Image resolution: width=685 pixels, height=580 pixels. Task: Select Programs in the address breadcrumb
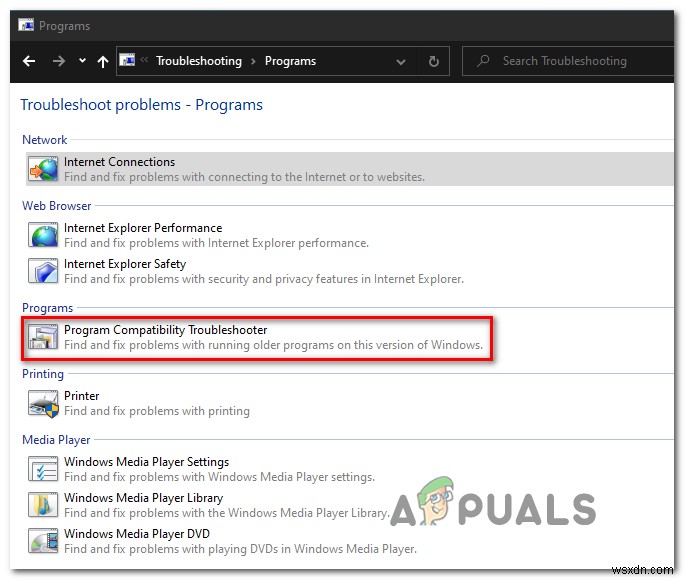(290, 61)
